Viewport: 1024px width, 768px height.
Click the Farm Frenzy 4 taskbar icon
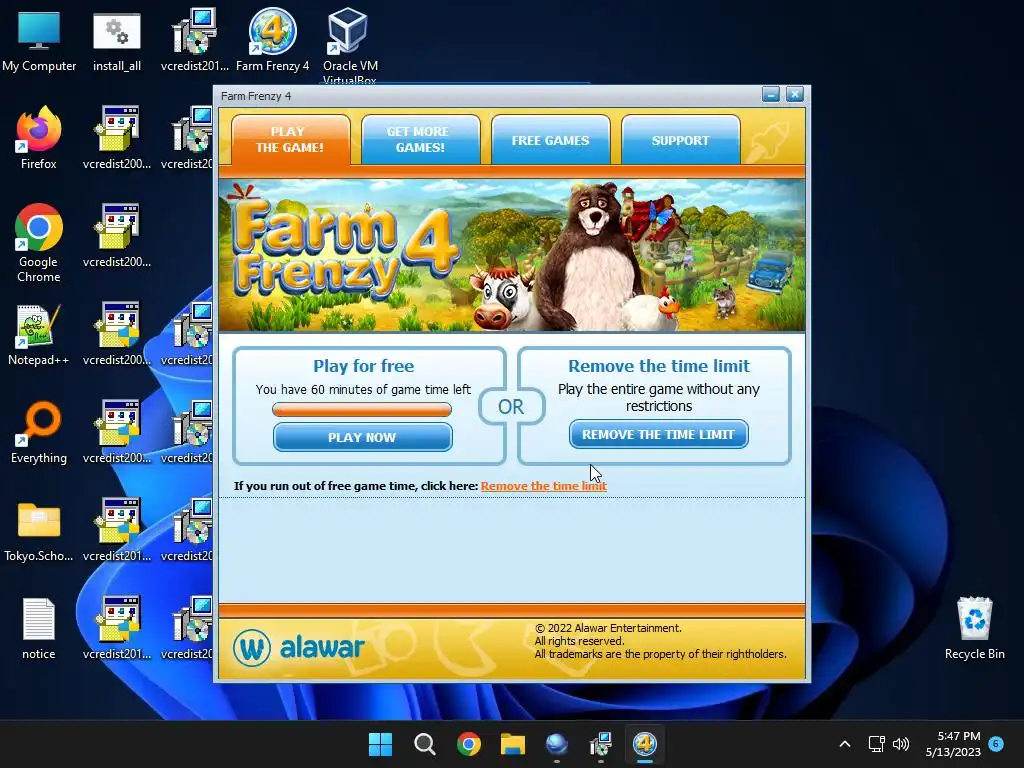click(645, 744)
